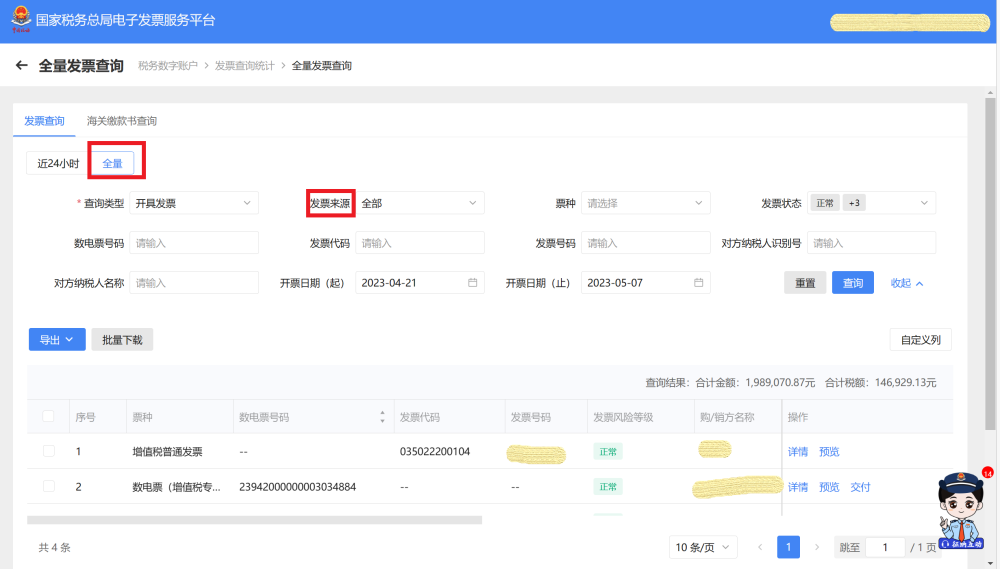
Task: Open calendar icon for 开票日期（止）
Action: click(698, 283)
